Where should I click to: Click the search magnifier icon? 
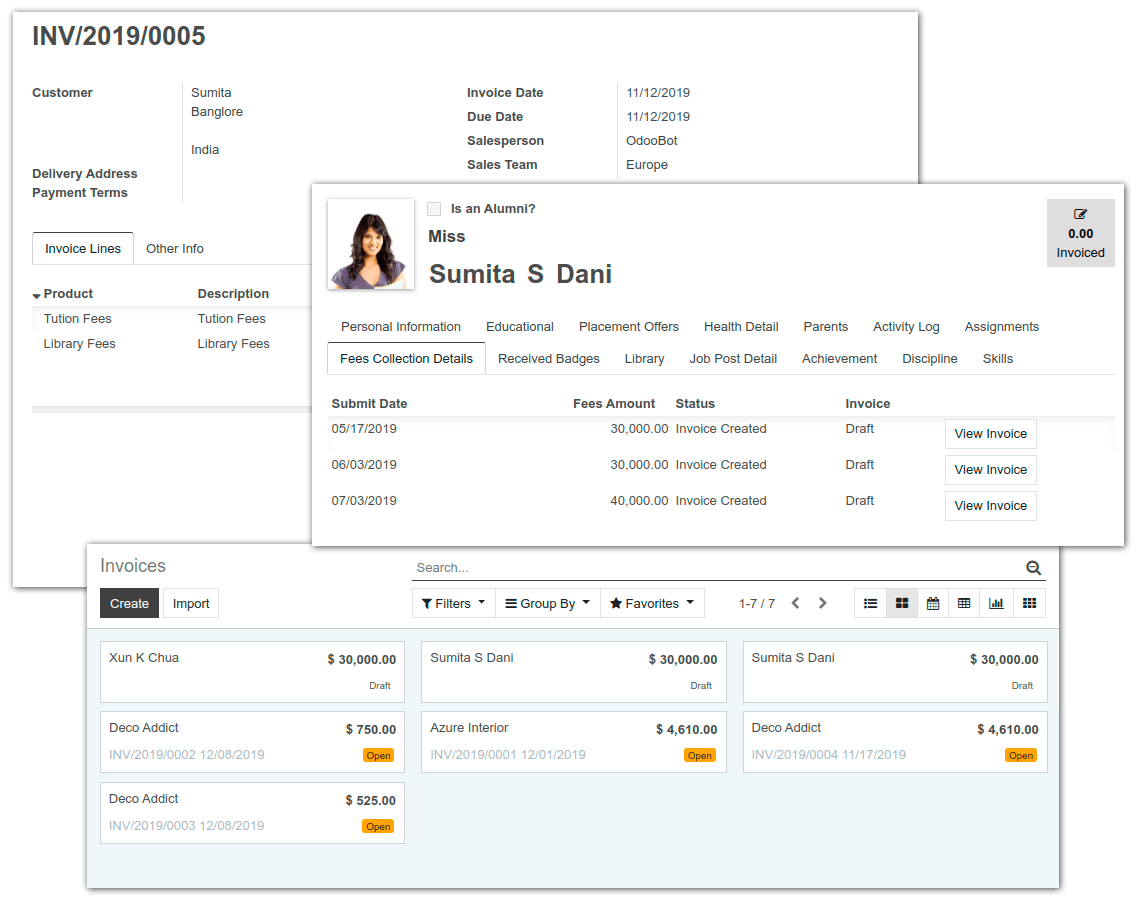[1033, 568]
